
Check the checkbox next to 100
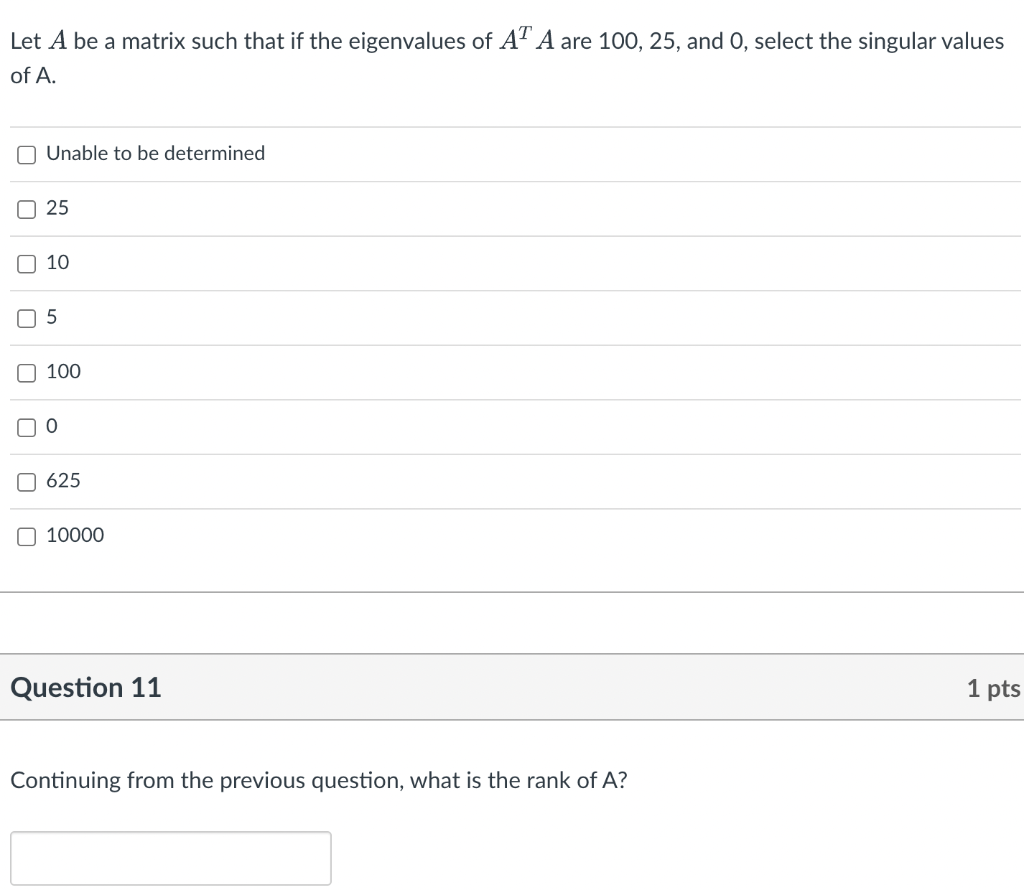[25, 372]
